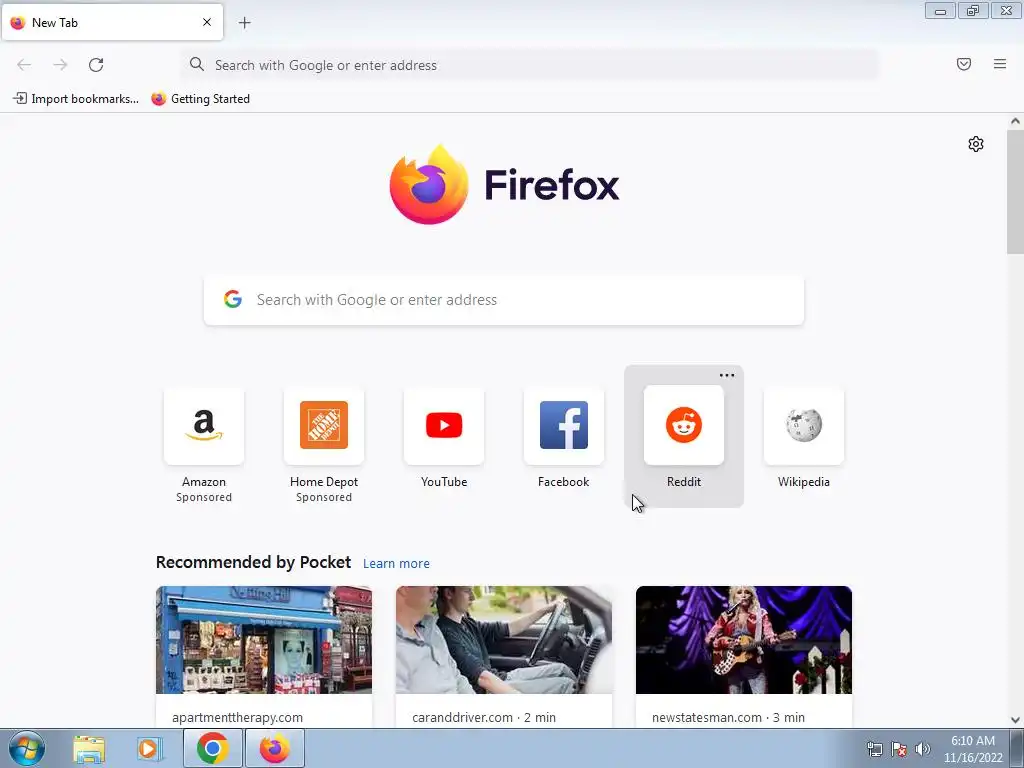Click the Back navigation arrow
This screenshot has height=768, width=1024.
point(24,65)
